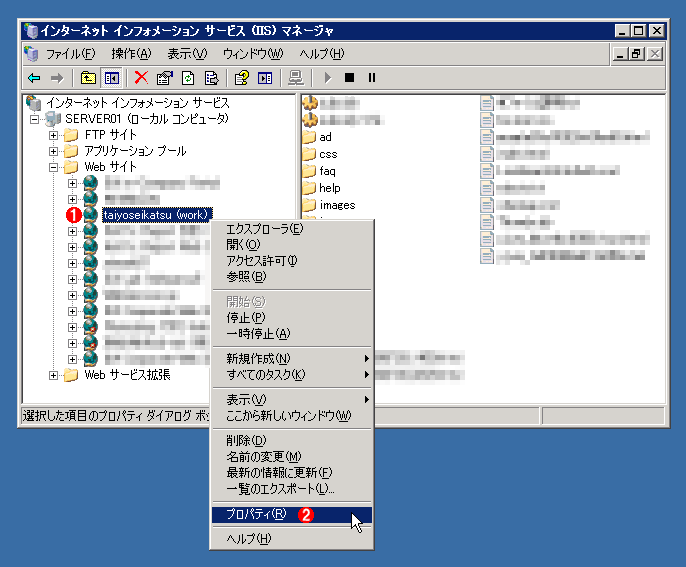Click the IIS Manager title bar icon

(32, 30)
